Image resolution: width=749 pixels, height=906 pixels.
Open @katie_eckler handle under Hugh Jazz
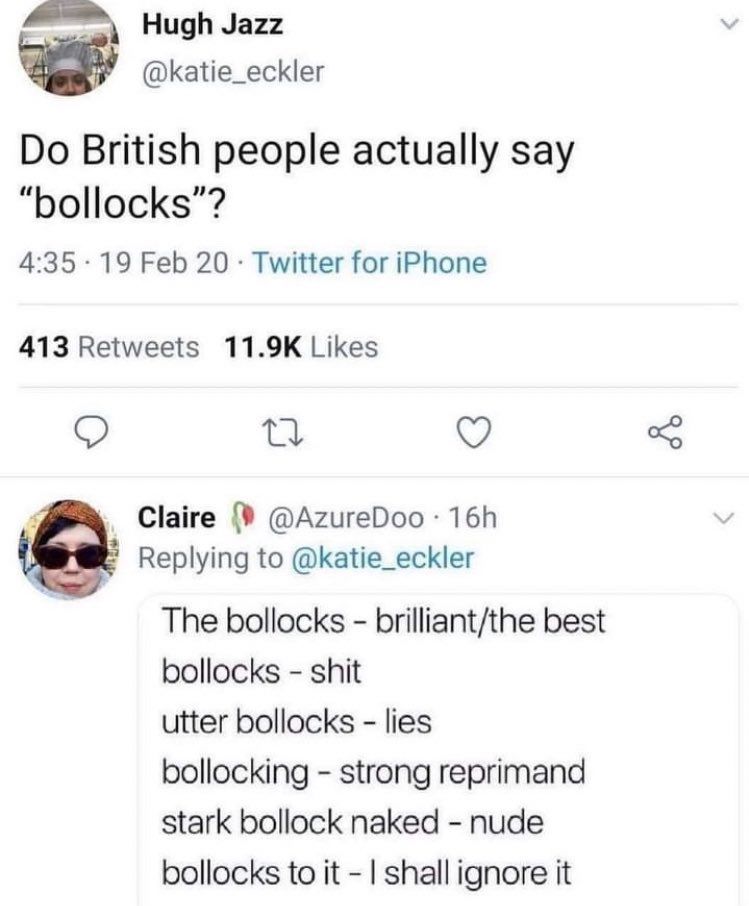point(233,72)
